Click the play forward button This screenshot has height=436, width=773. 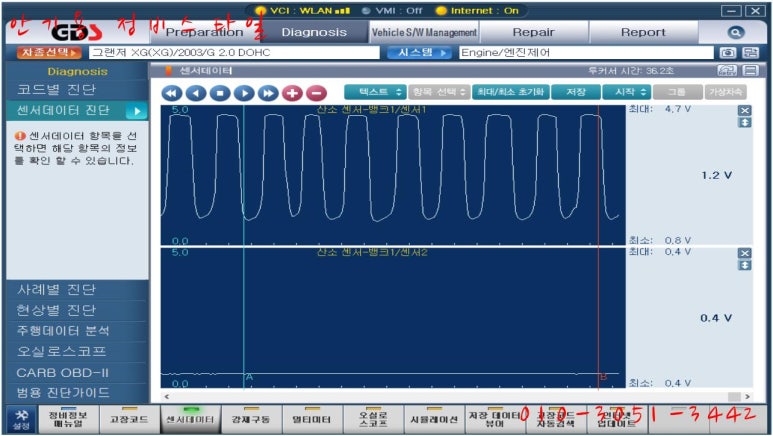(244, 93)
